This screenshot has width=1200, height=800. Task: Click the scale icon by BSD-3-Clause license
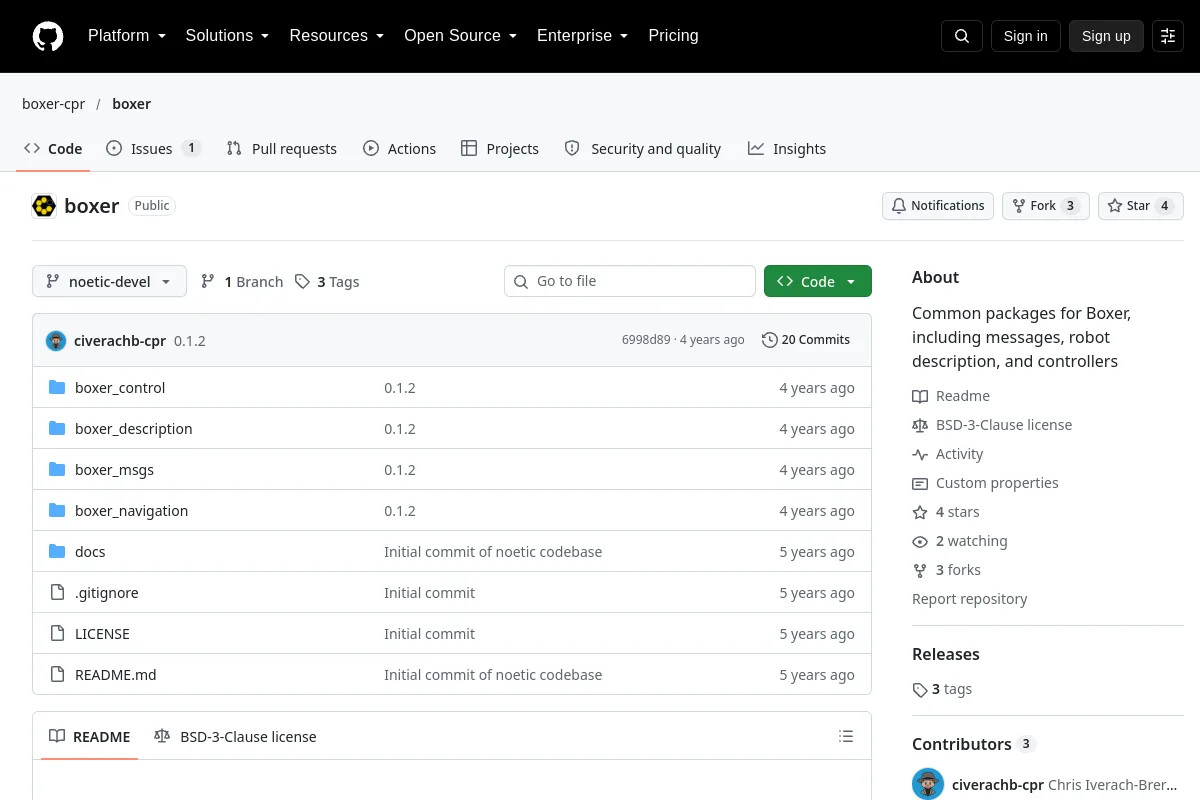click(x=920, y=425)
